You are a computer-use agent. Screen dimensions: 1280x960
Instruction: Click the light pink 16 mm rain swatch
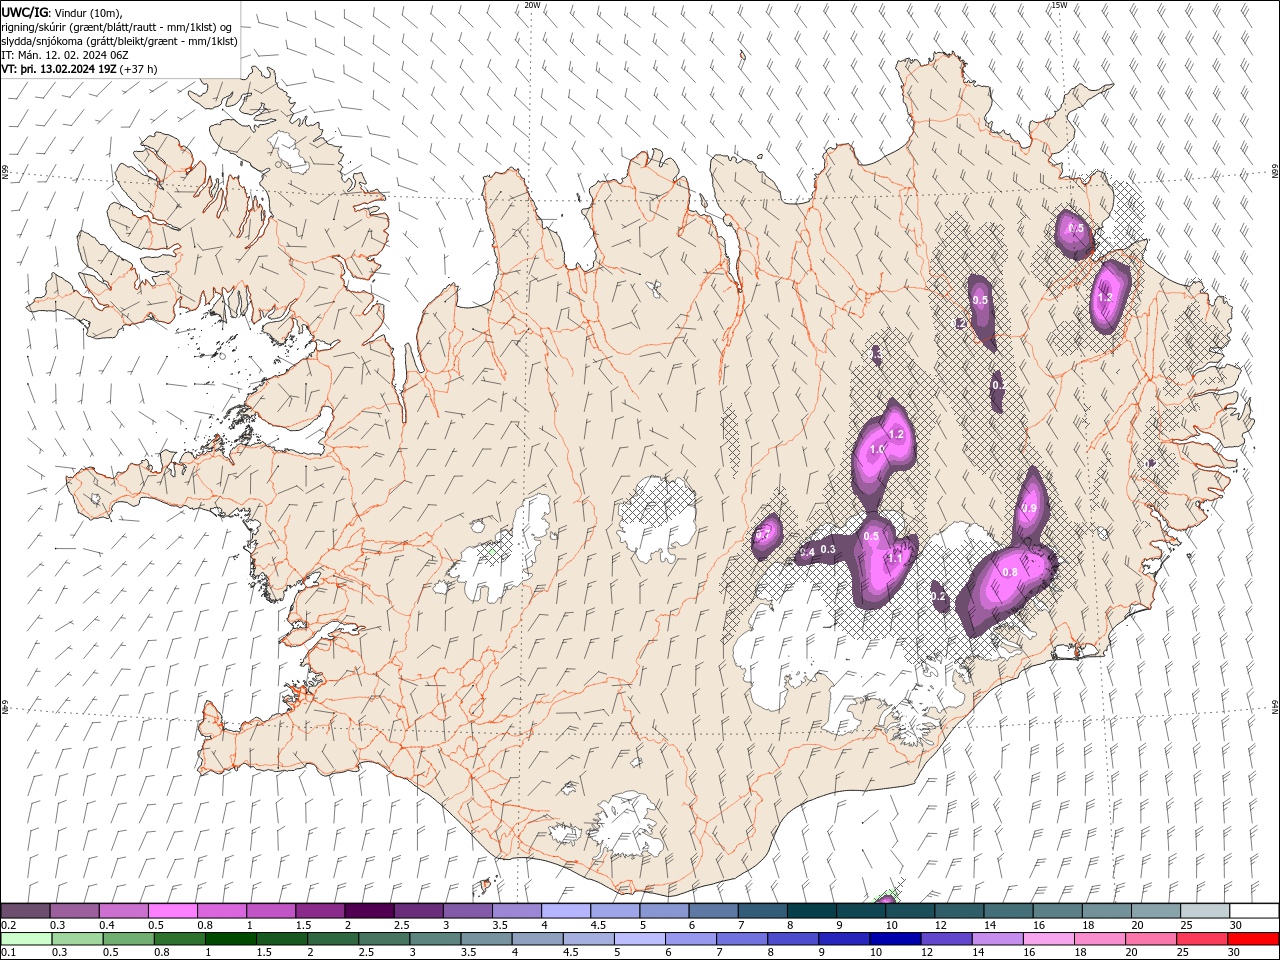coord(1049,939)
